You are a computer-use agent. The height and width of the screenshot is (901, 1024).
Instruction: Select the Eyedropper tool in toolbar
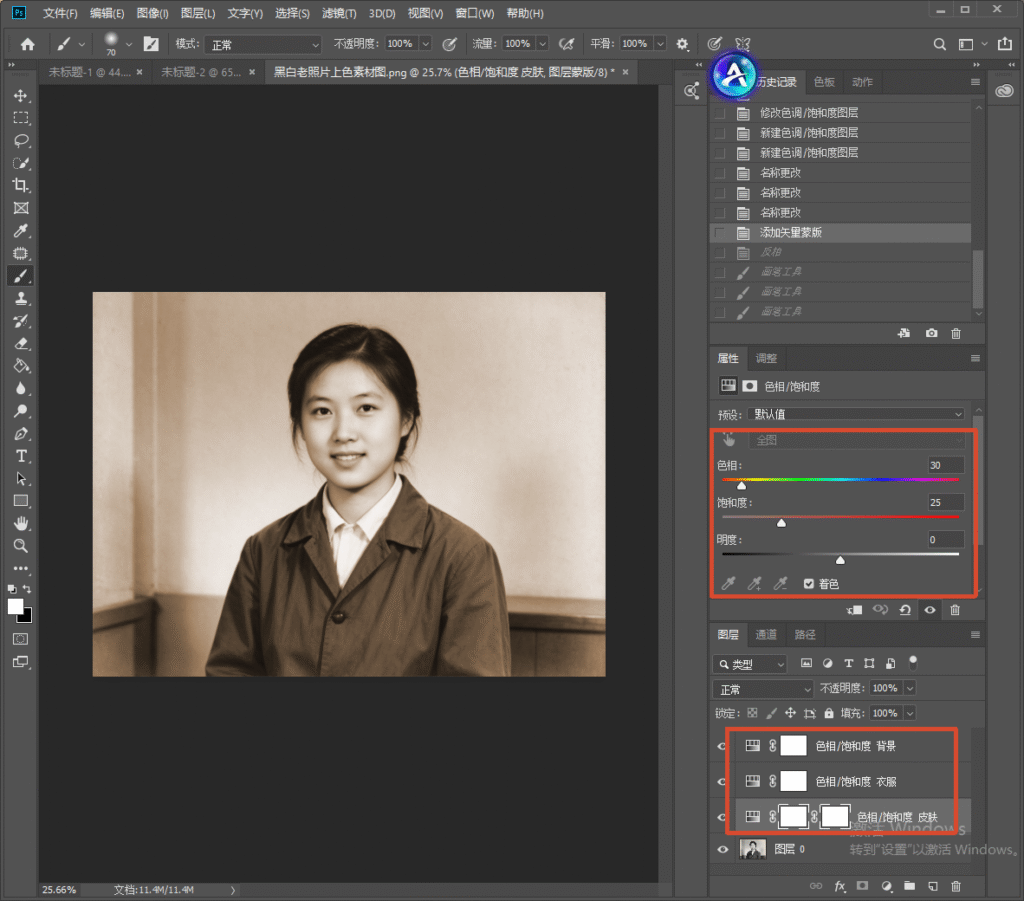pos(21,230)
